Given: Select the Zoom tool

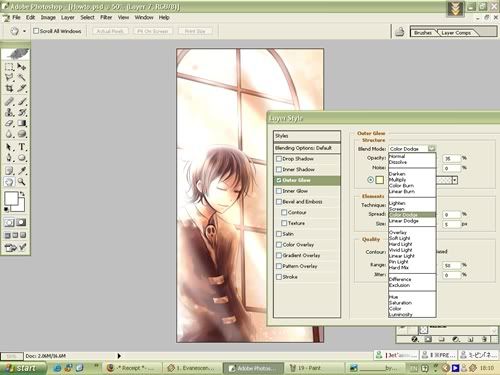Looking at the screenshot, I should point(22,182).
